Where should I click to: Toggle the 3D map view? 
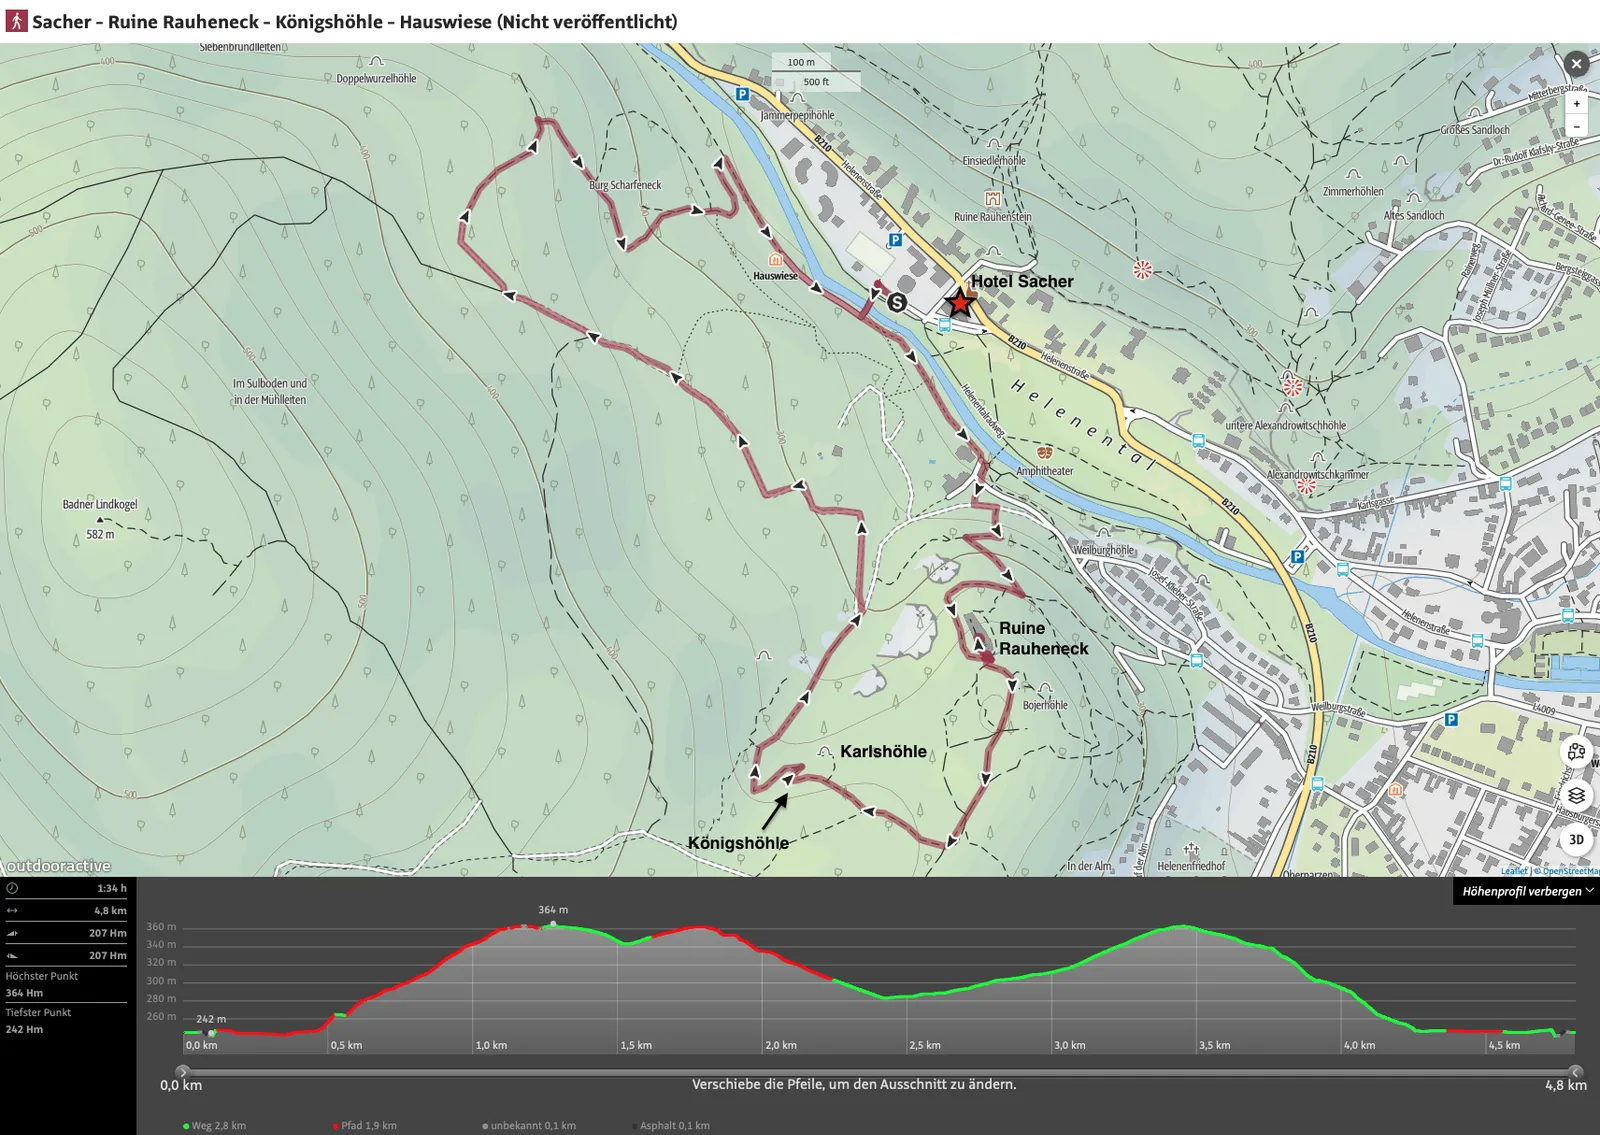click(x=1577, y=840)
